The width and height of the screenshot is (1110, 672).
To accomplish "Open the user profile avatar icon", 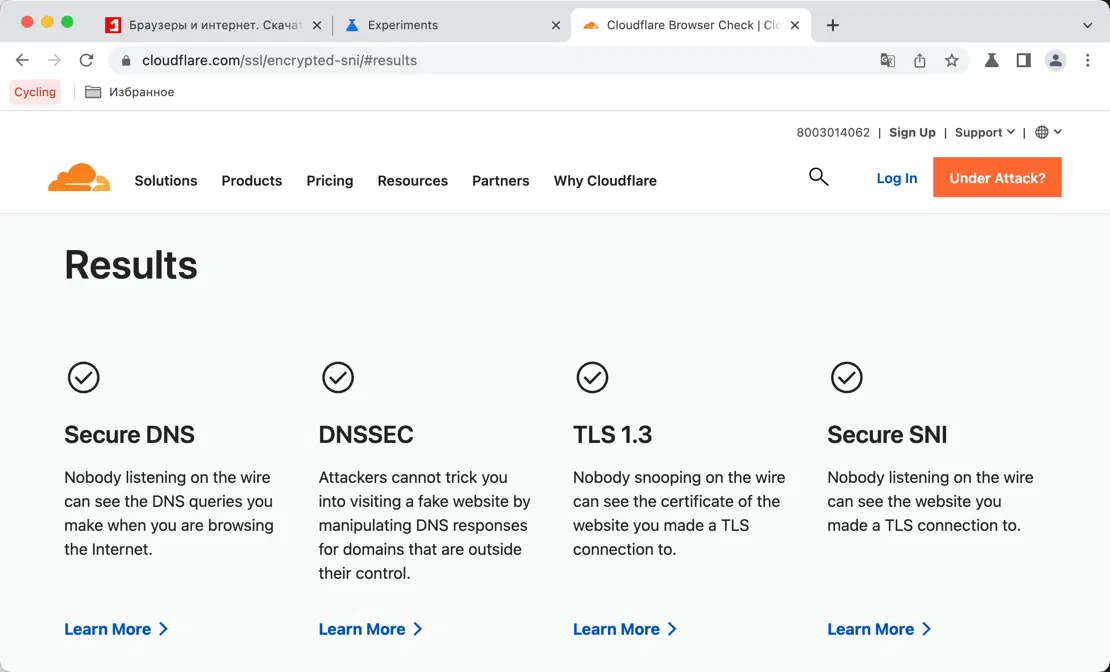I will click(x=1055, y=60).
